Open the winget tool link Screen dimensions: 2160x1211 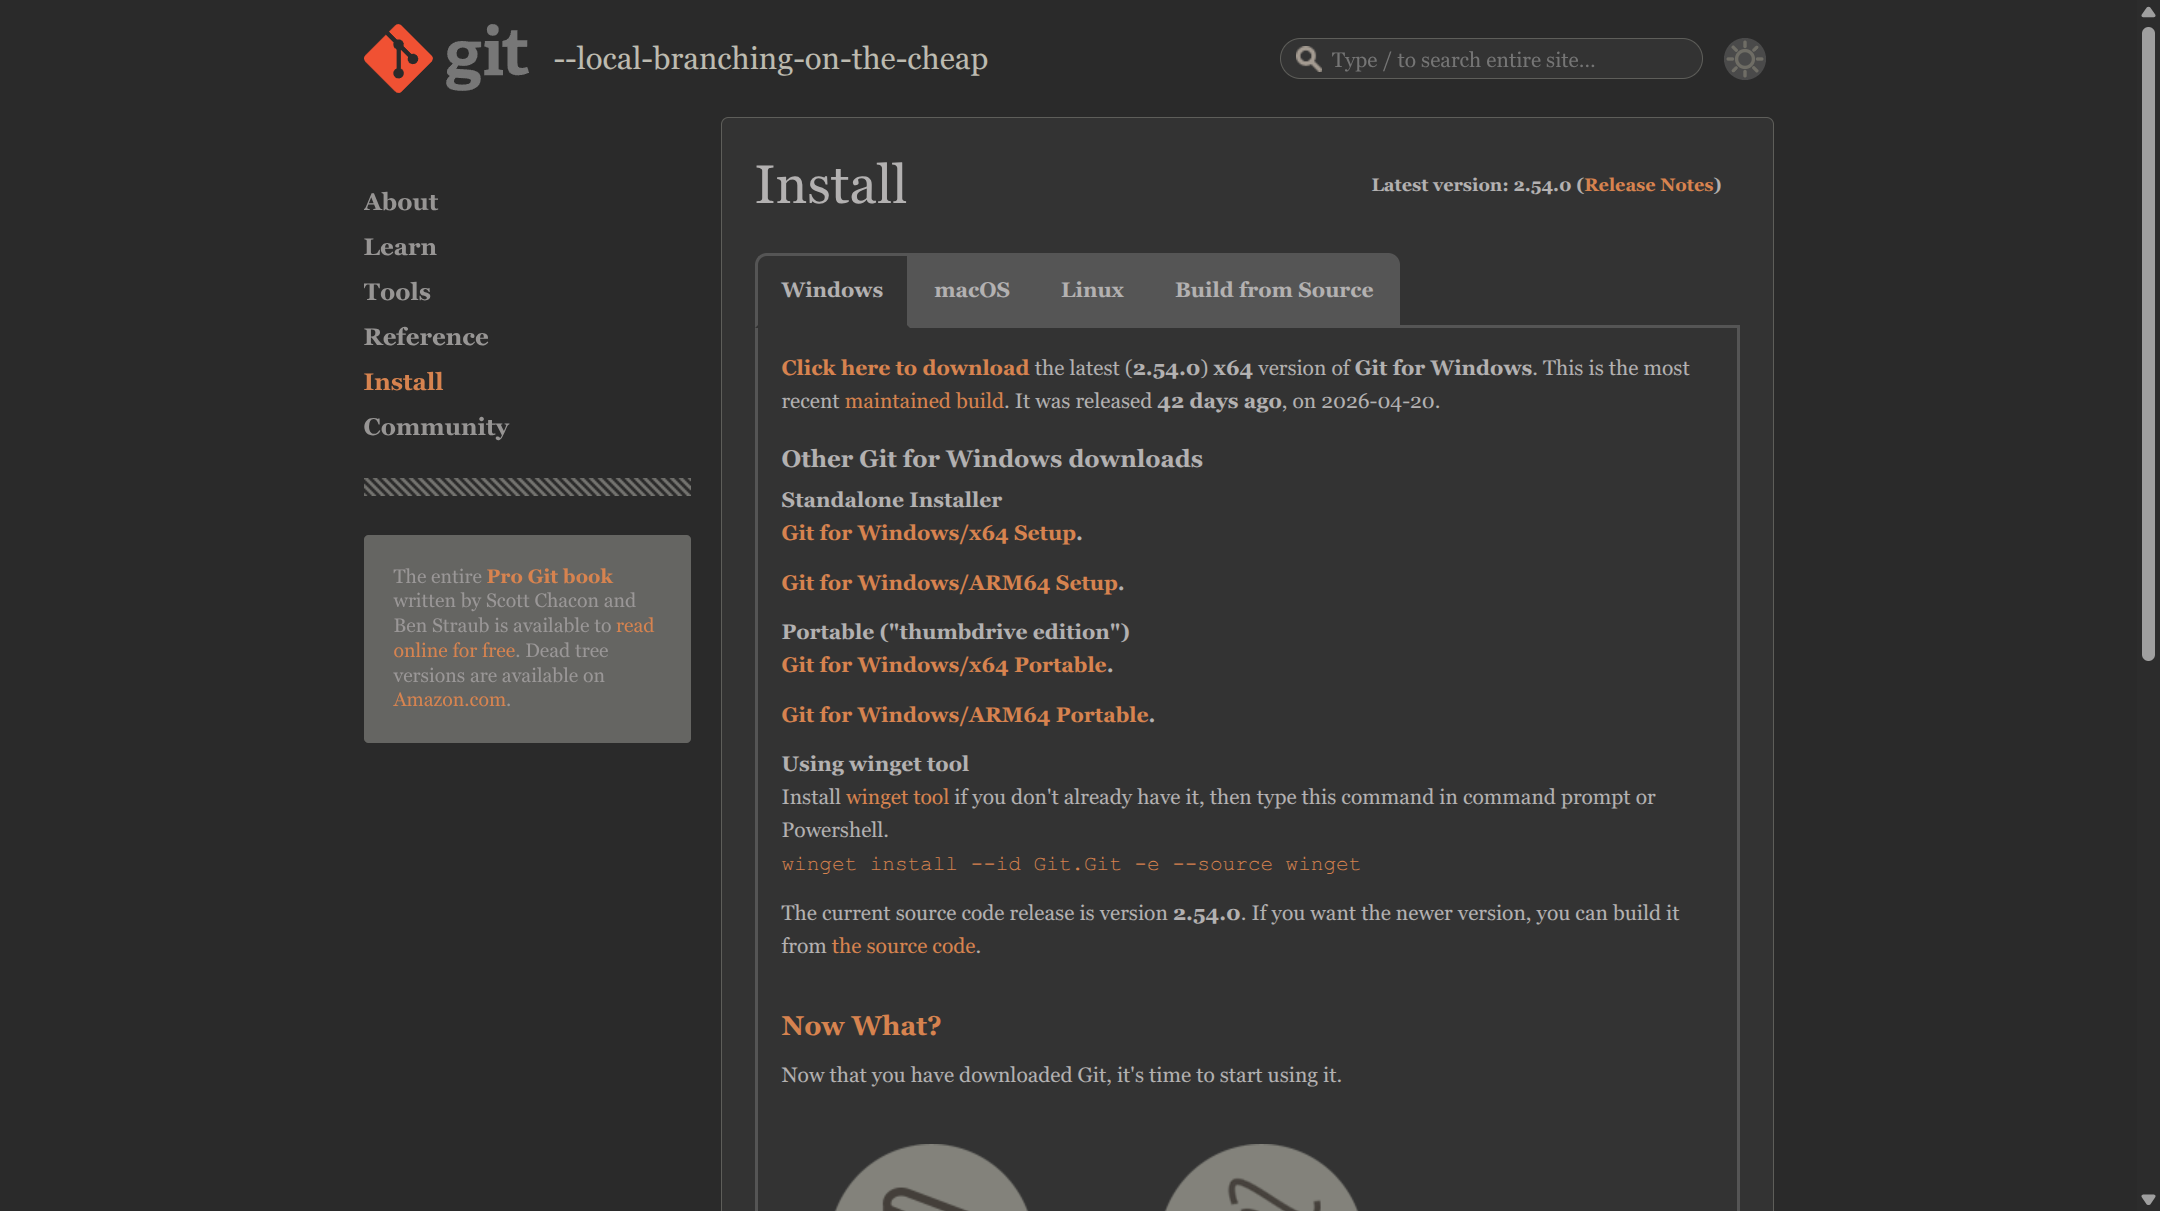click(897, 797)
